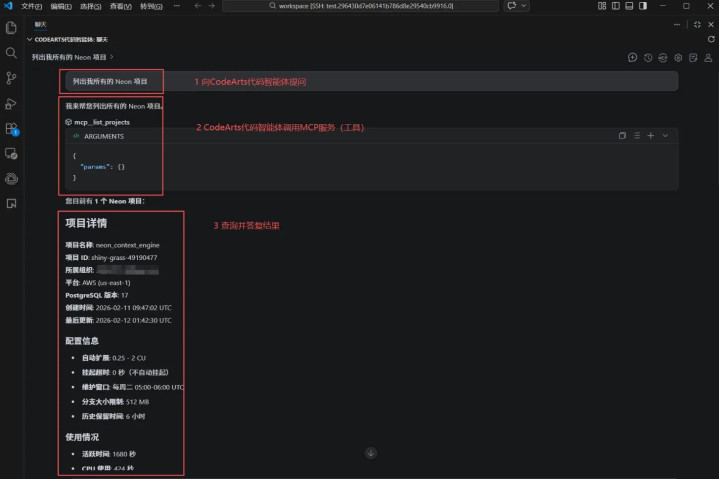The image size is (719, 479).
Task: Open the 编辑(E) menu
Action: 61,6
